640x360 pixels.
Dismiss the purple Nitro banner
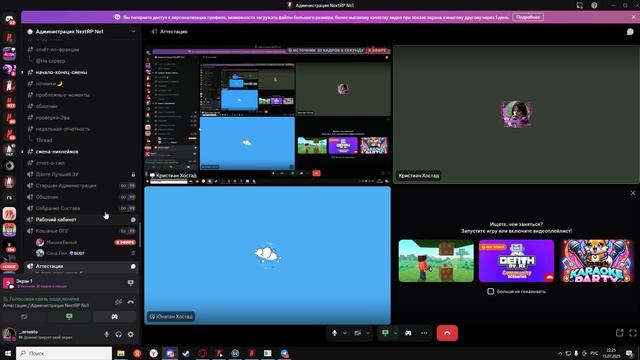(633, 17)
